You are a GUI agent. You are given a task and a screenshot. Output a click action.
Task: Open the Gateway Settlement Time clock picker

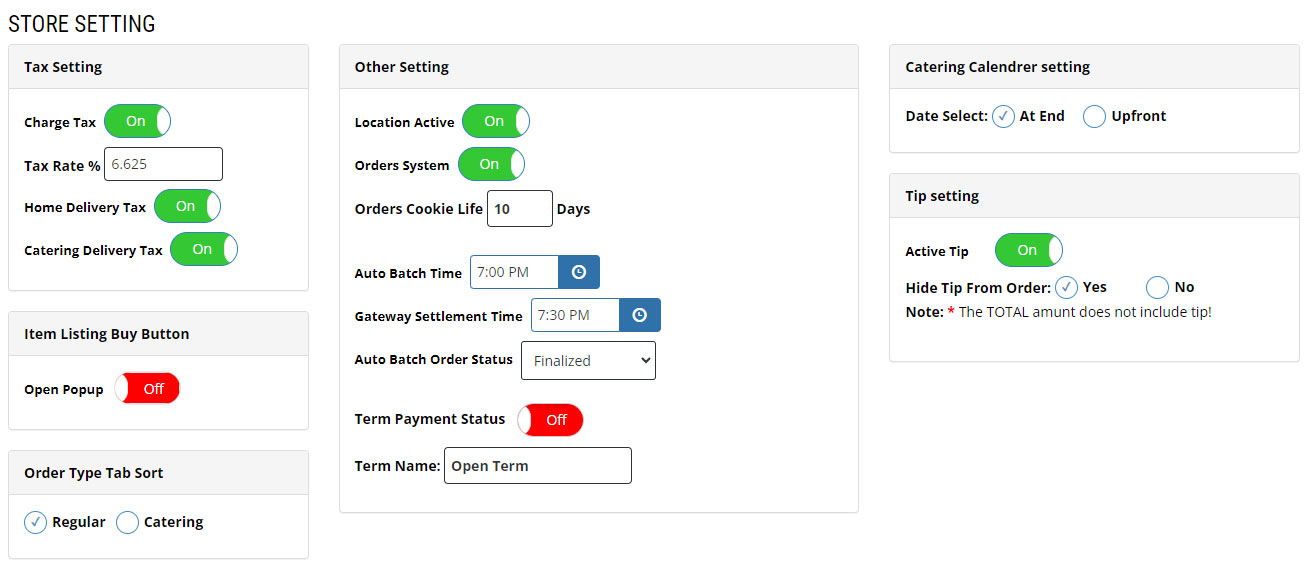(640, 315)
